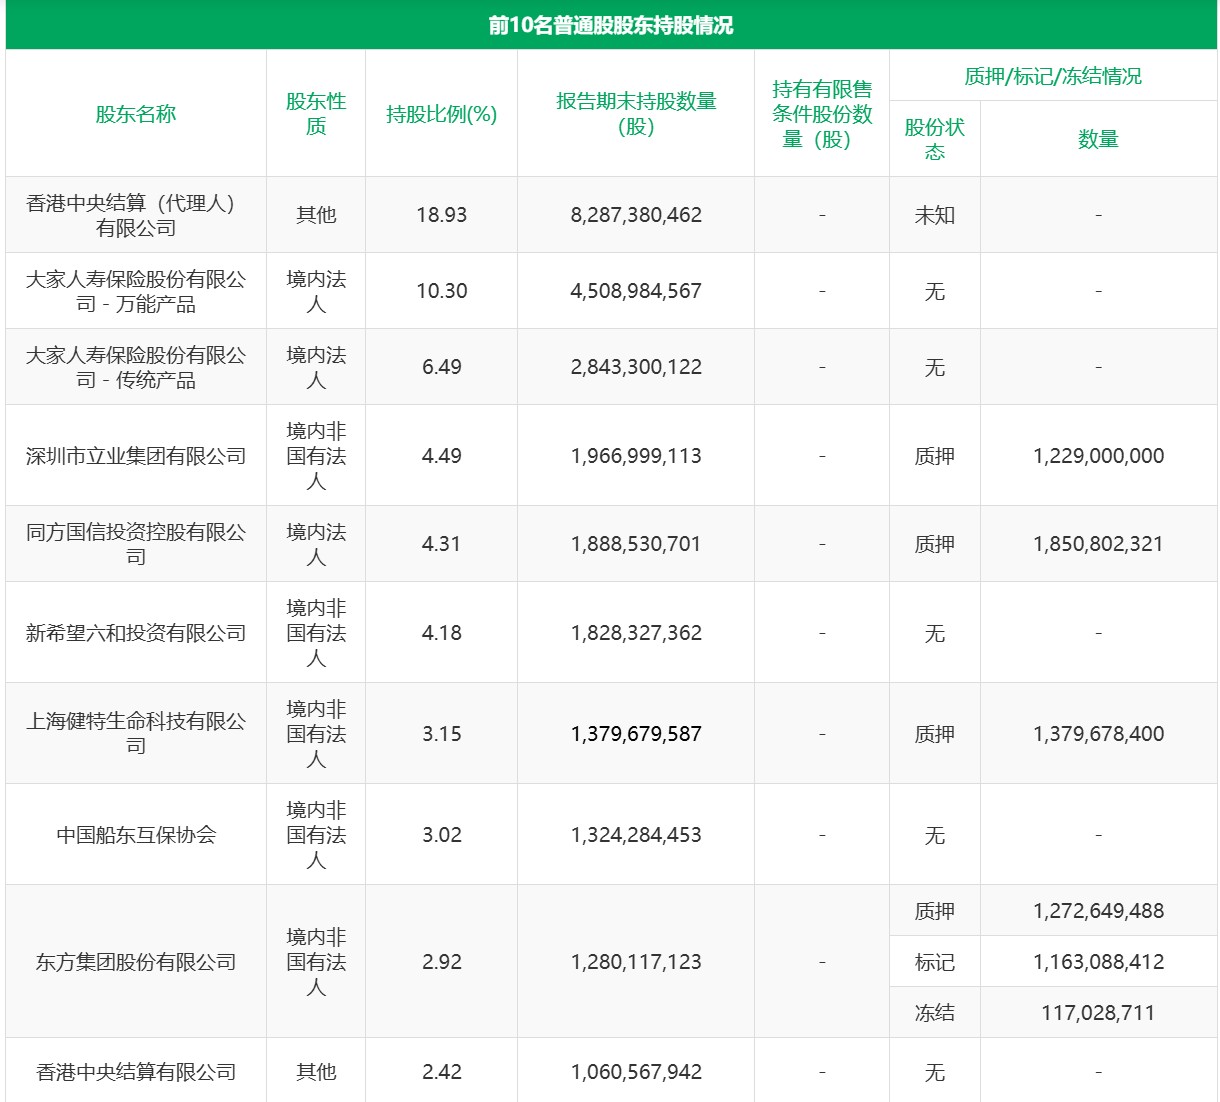Click the 3.02 shareholding percentage

pyautogui.click(x=442, y=835)
